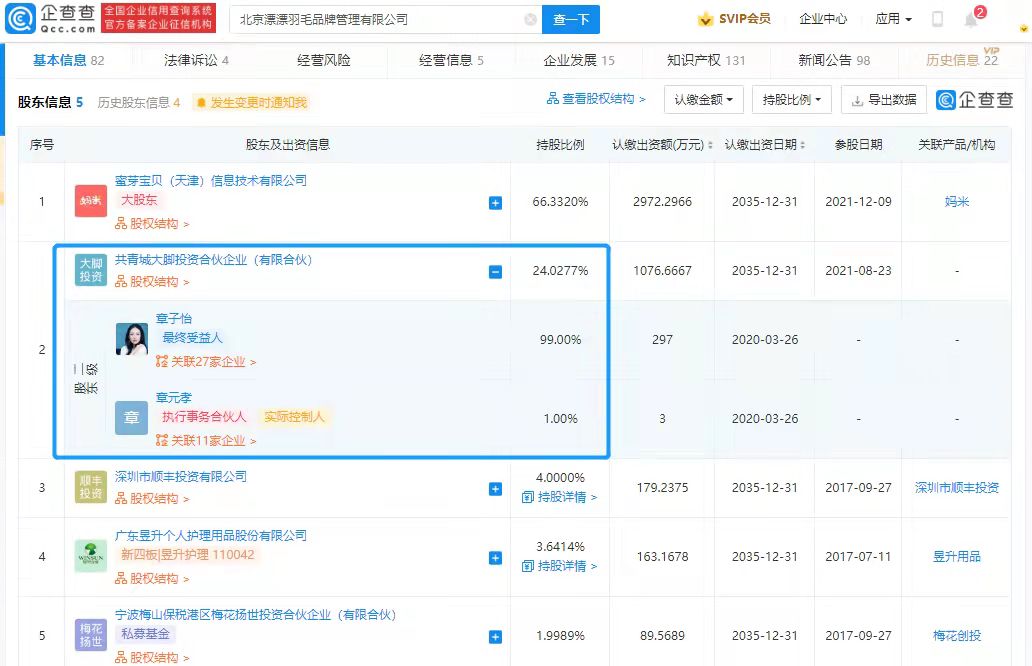Click 新四板|昱升护理 110042 tag
The height and width of the screenshot is (666, 1032).
coord(187,555)
